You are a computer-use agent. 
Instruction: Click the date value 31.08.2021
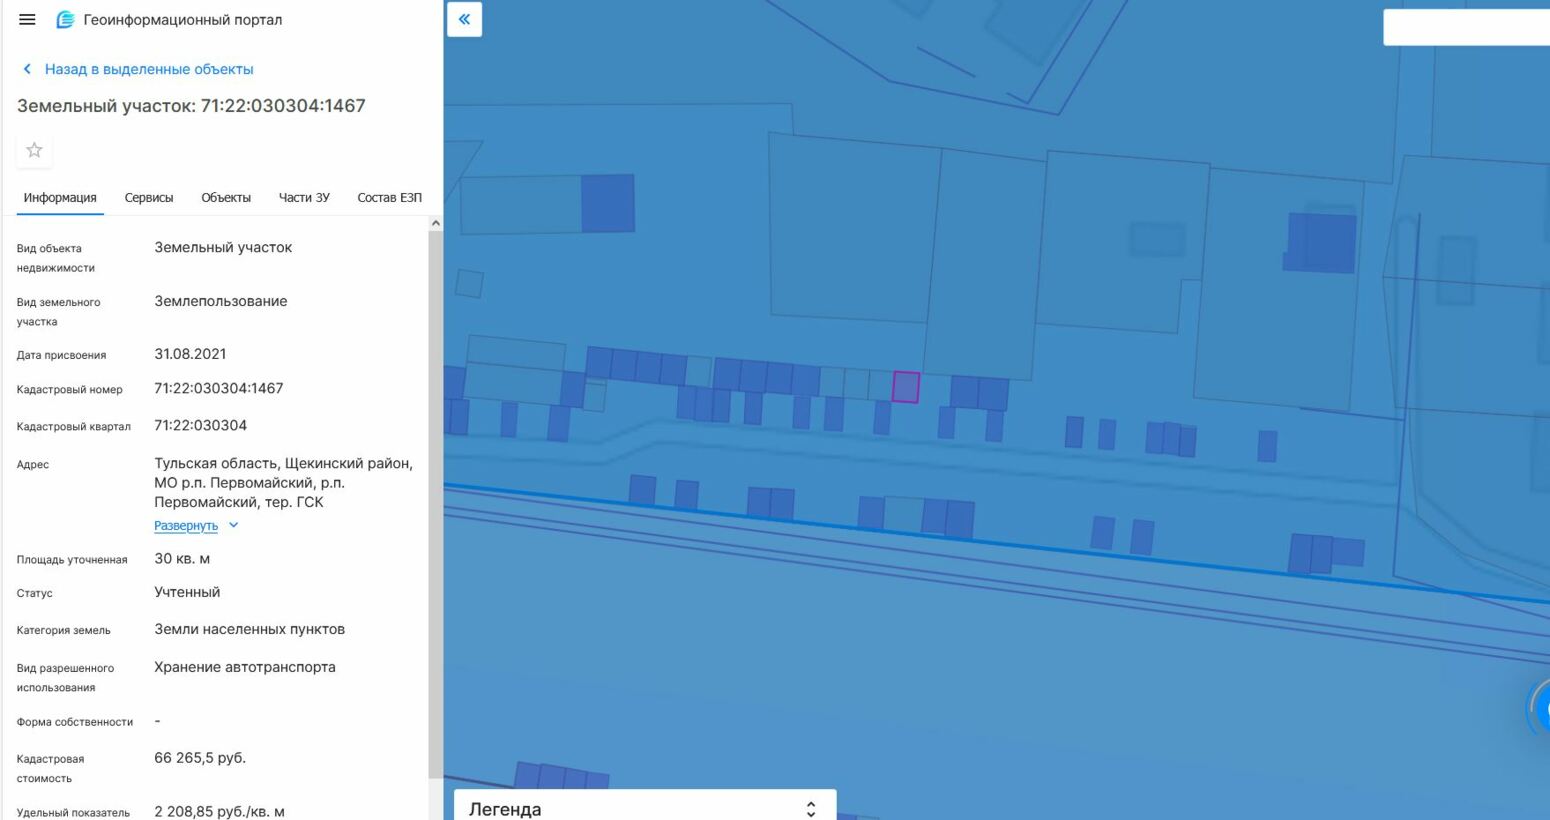pyautogui.click(x=190, y=354)
